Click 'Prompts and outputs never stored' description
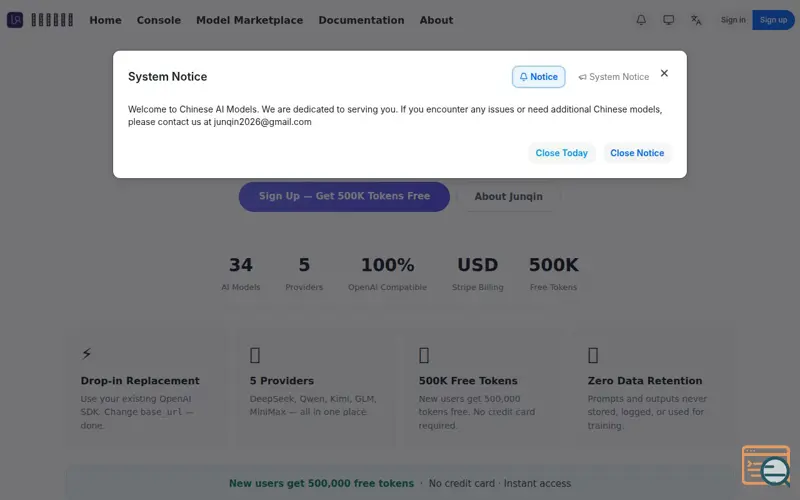 (x=647, y=412)
